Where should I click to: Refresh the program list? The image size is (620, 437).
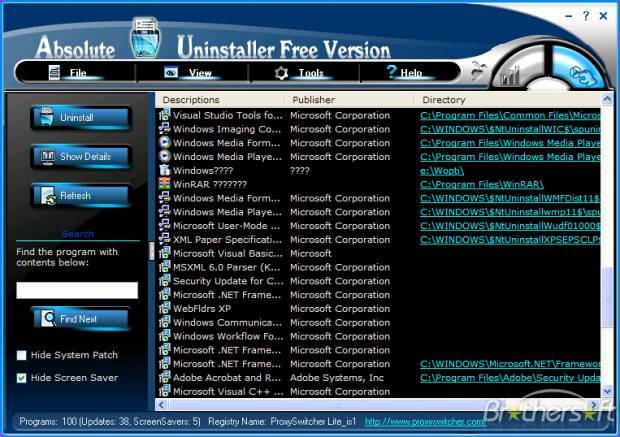tap(80, 196)
